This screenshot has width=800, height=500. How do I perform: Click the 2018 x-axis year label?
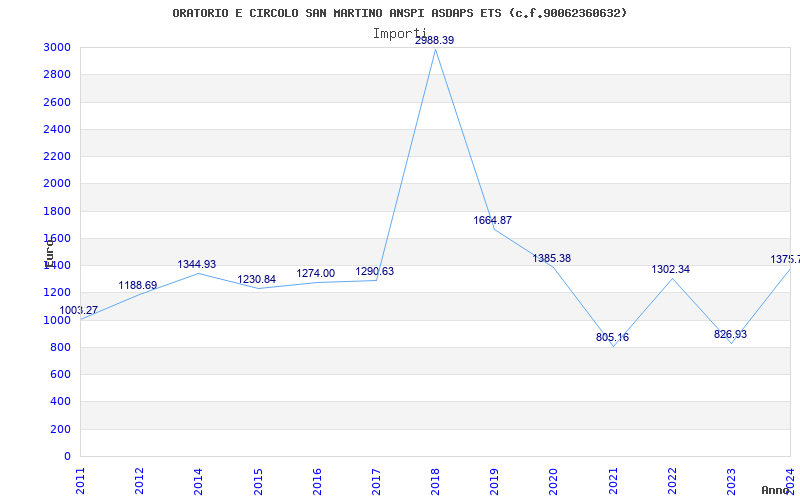click(435, 481)
